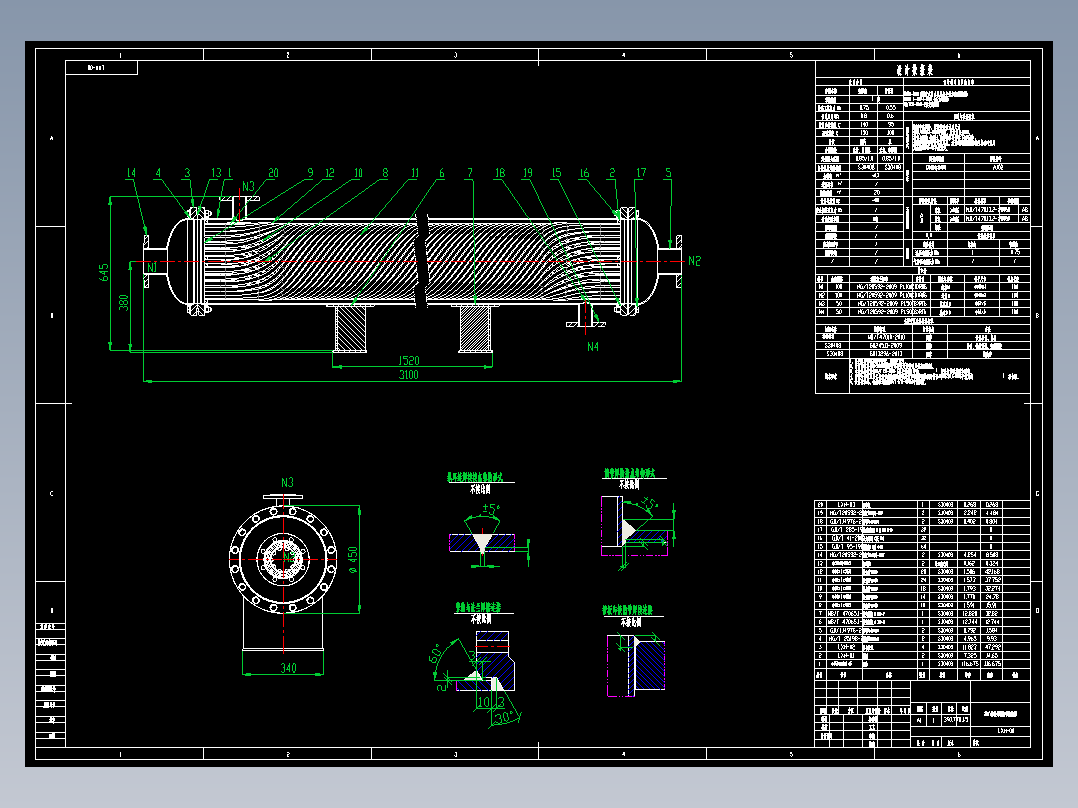Select the 10 dimension in flange weld detail
This screenshot has height=808, width=1078.
483,702
